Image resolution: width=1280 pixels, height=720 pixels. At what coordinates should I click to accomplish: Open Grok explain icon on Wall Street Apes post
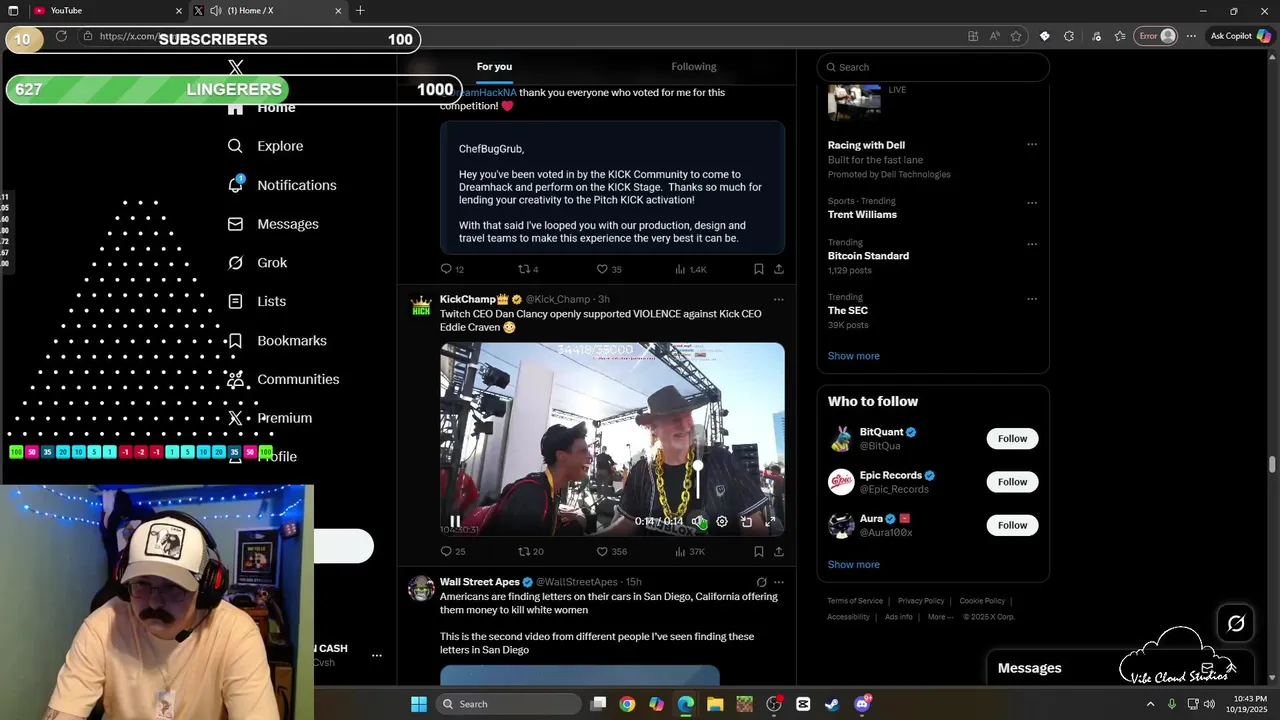761,582
